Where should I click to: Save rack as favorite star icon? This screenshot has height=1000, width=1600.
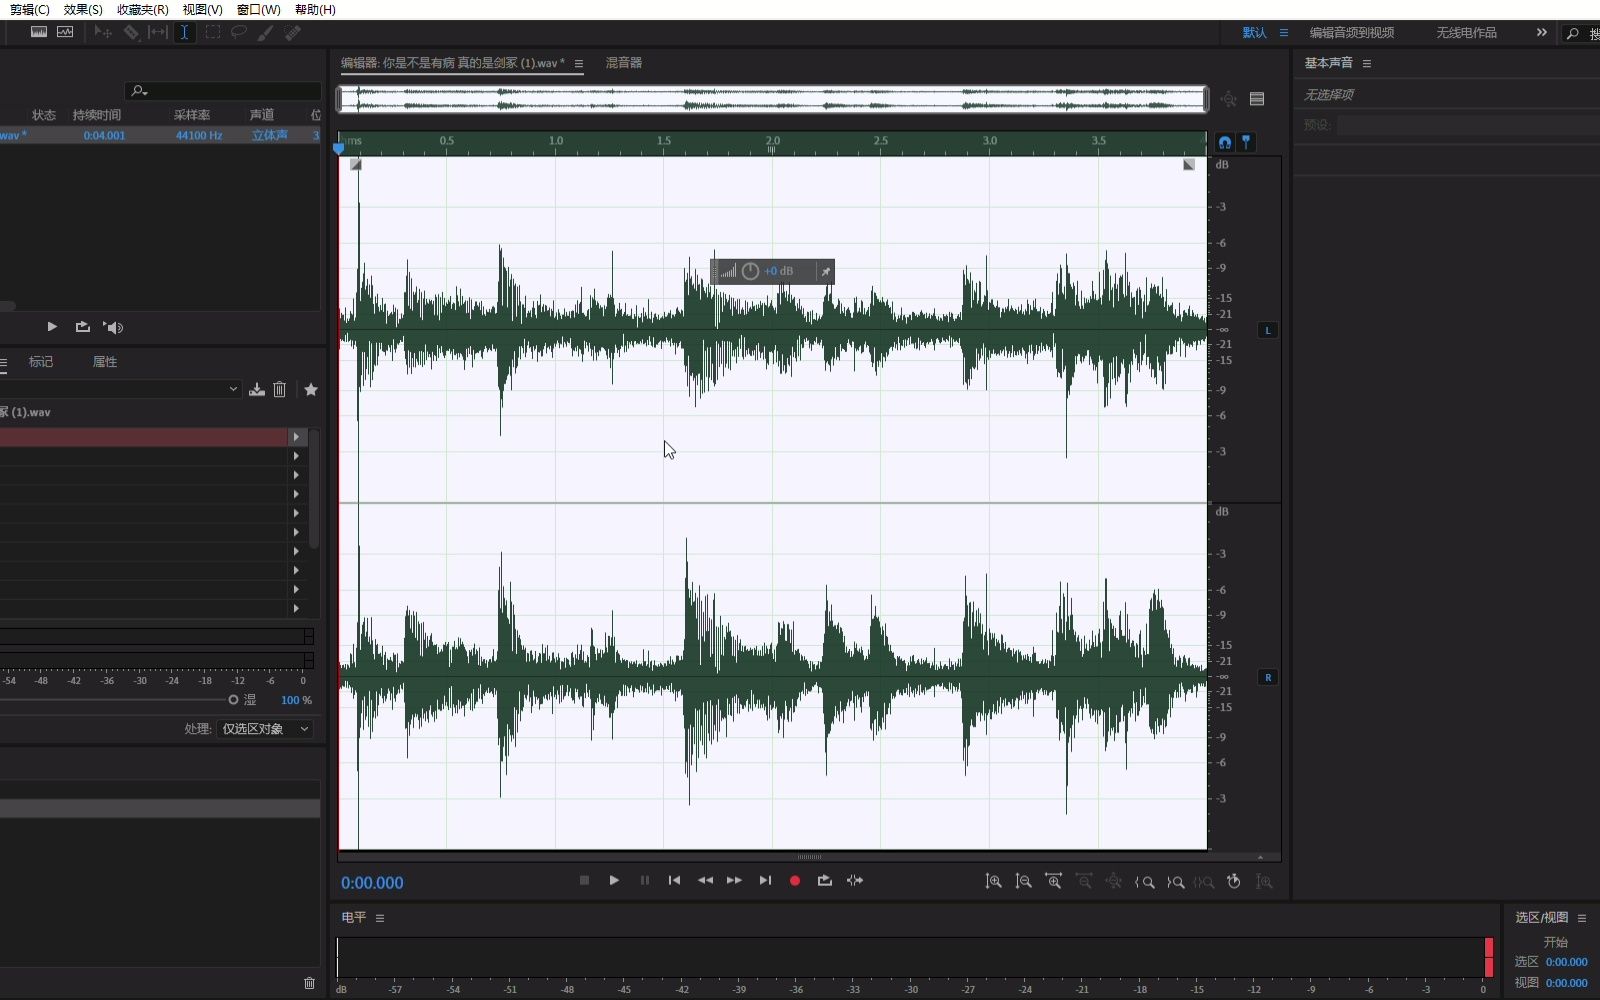[311, 390]
